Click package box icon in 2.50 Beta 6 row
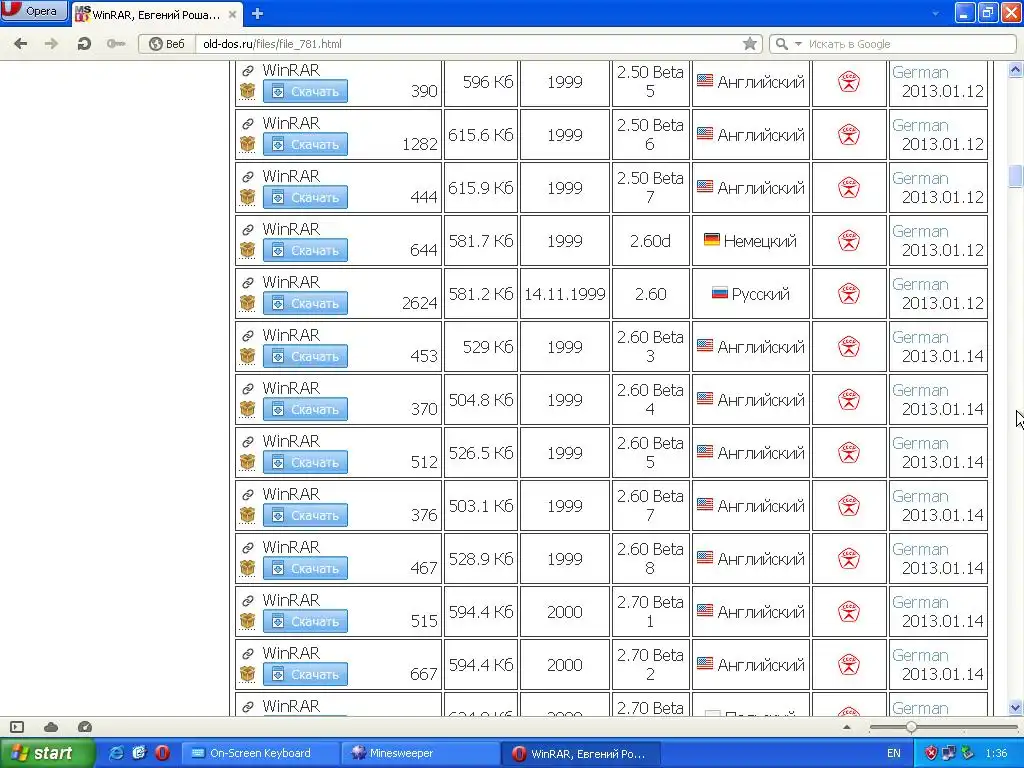 click(248, 144)
